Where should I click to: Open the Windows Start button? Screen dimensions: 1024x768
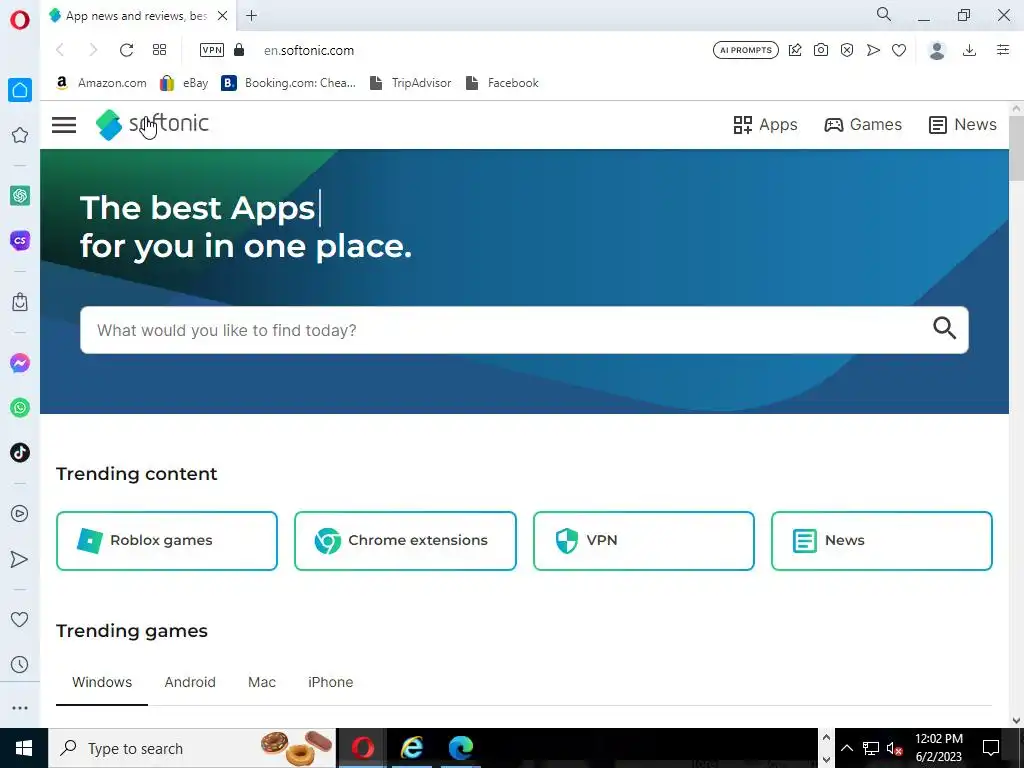[x=24, y=748]
